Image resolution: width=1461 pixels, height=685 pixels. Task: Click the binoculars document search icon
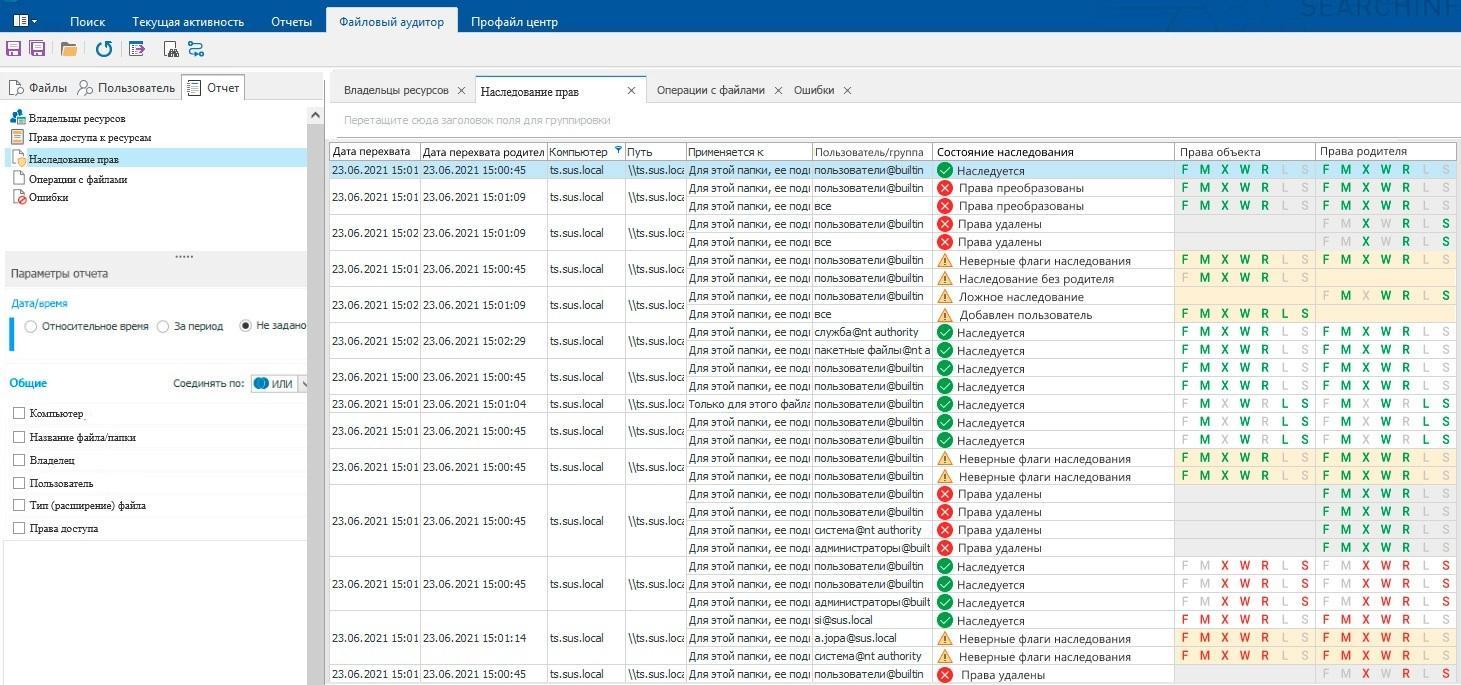[x=170, y=49]
